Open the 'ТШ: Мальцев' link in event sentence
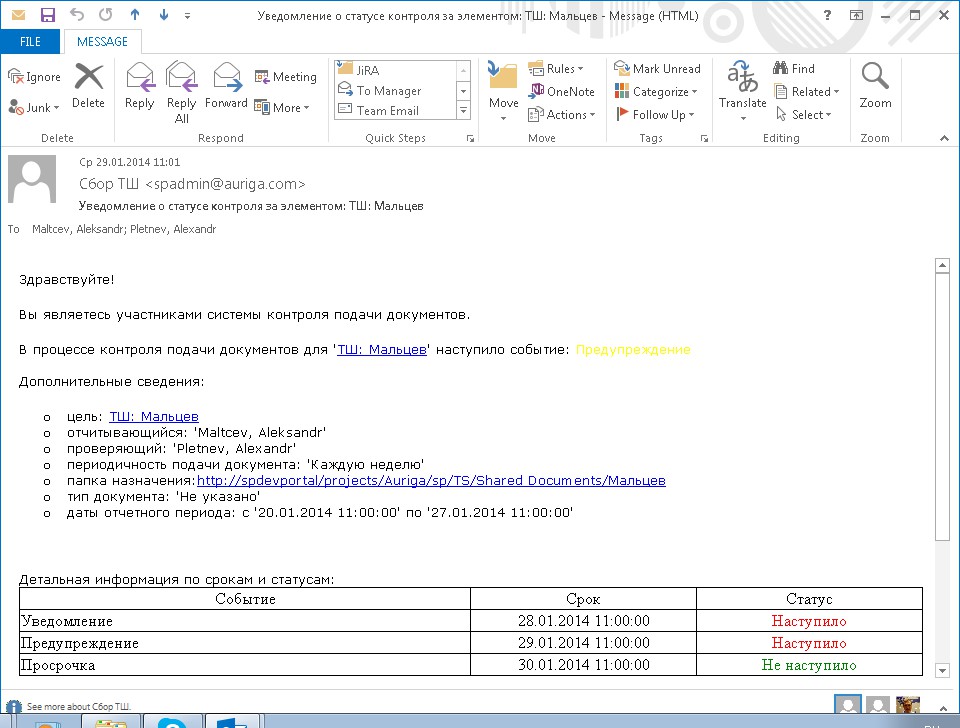The width and height of the screenshot is (960, 728). (x=382, y=350)
